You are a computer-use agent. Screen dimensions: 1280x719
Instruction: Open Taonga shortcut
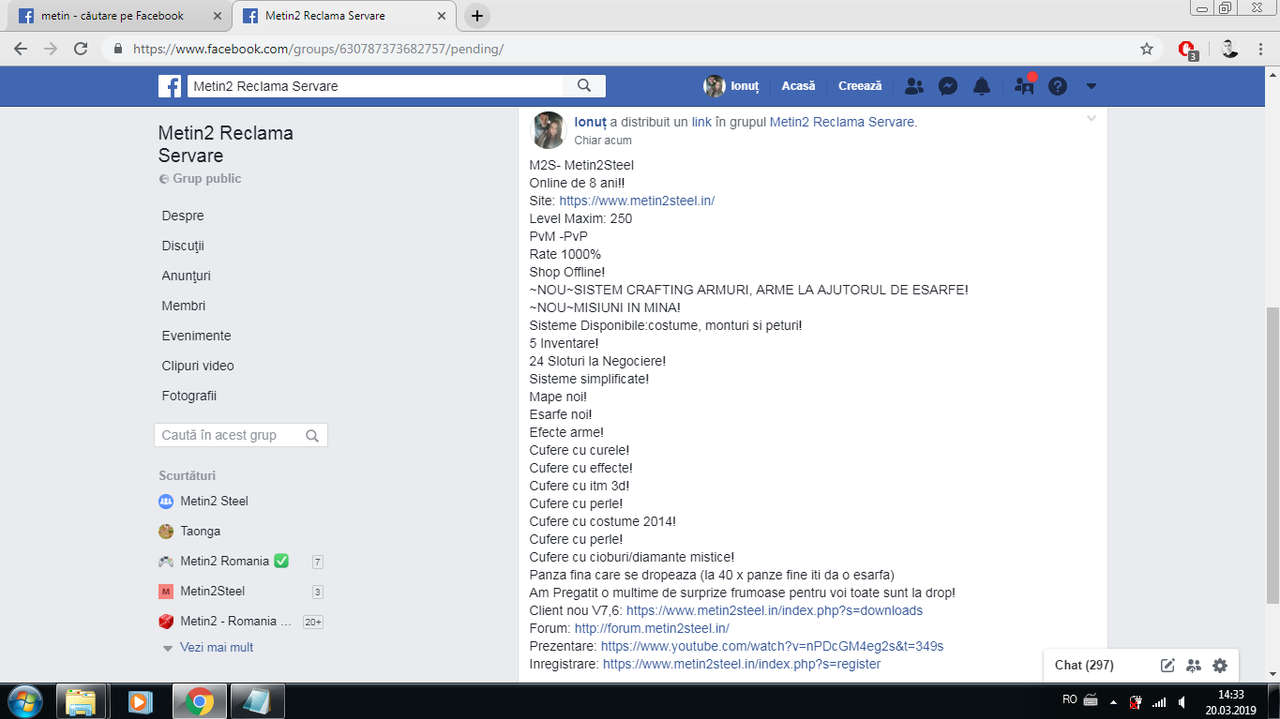coord(200,531)
